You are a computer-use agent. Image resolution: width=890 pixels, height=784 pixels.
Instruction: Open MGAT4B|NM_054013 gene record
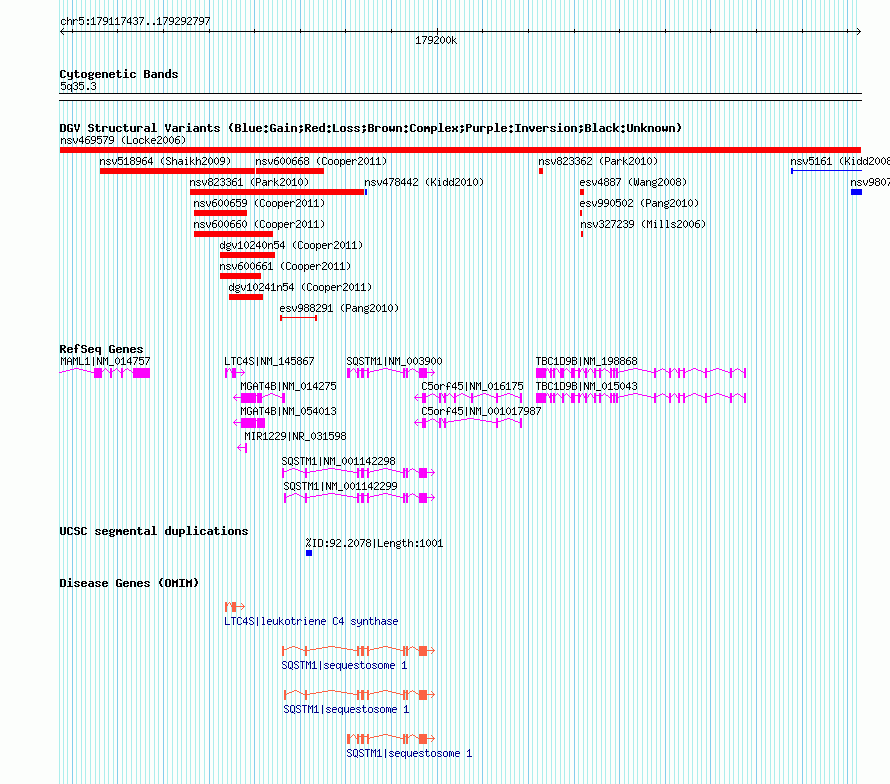(288, 411)
